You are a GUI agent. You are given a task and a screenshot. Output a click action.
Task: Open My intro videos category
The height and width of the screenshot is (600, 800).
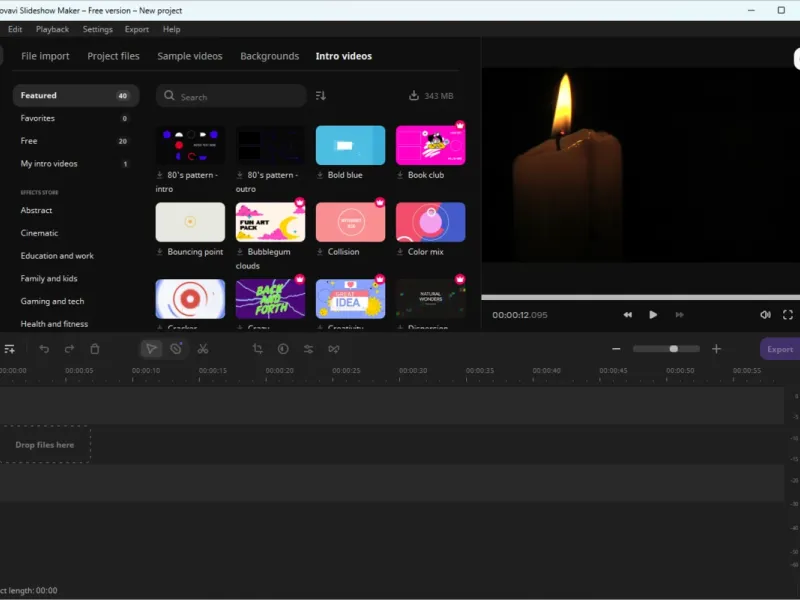point(76,164)
